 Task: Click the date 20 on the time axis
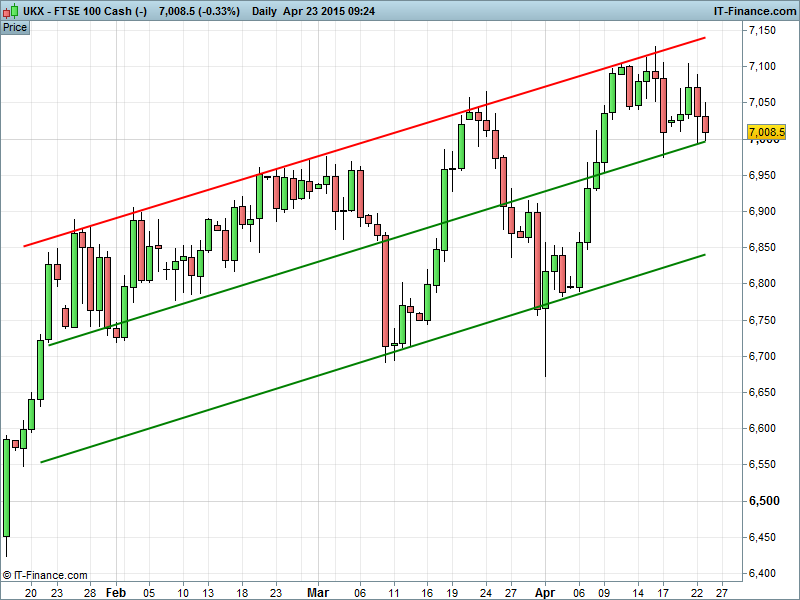point(31,592)
